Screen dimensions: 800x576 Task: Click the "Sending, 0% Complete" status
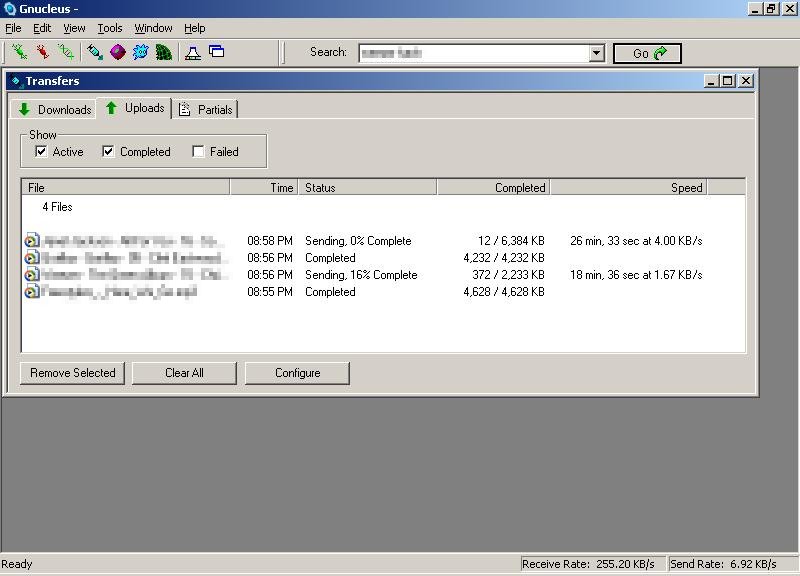point(358,241)
